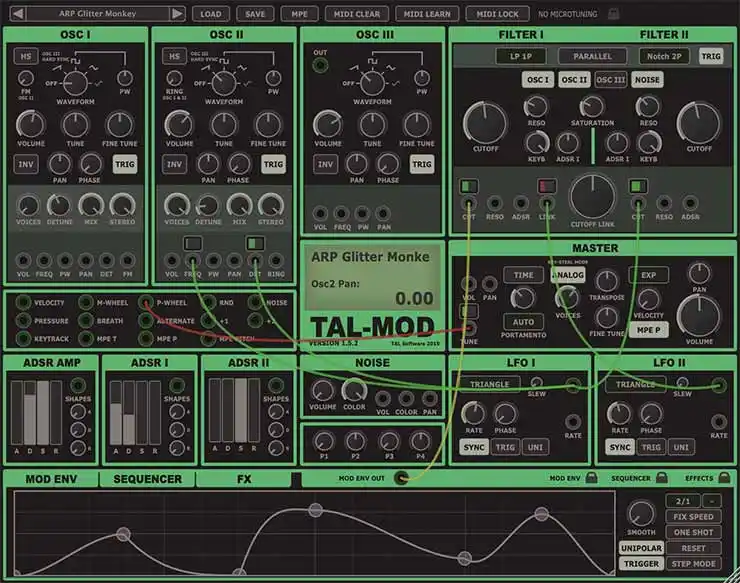Toggle OSC II routing to filter

click(574, 80)
